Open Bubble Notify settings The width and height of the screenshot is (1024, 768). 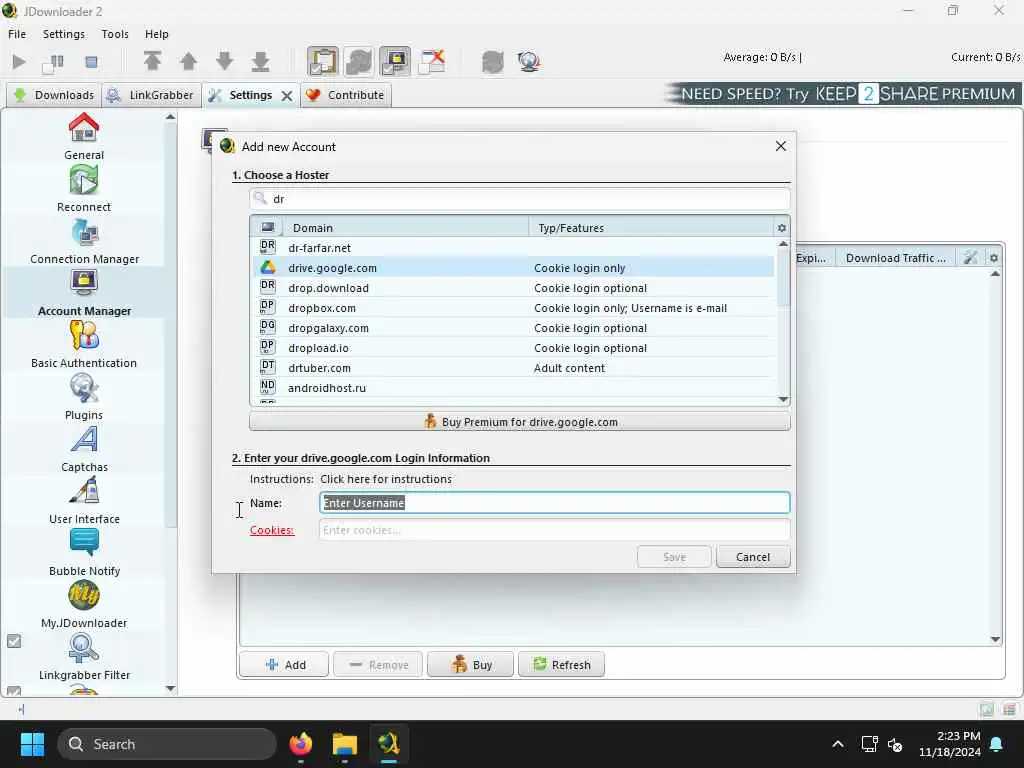tap(84, 552)
